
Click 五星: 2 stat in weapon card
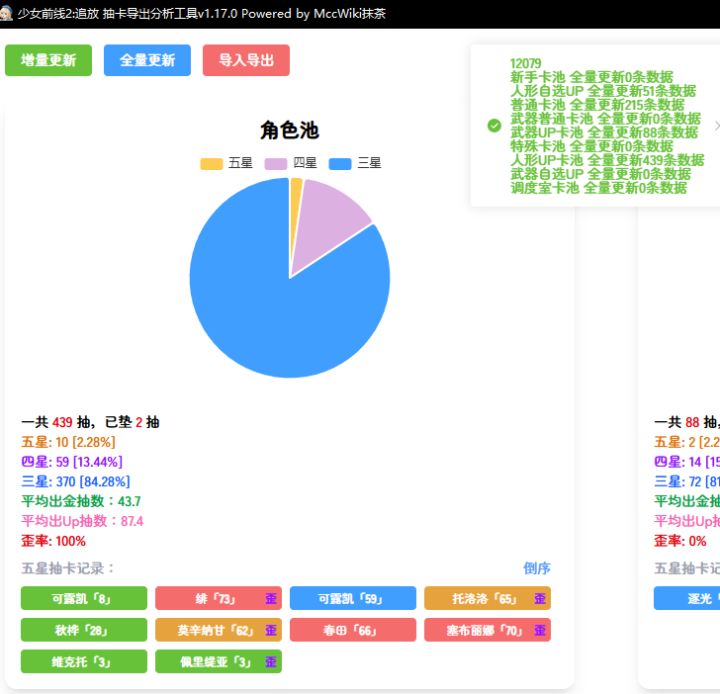click(687, 442)
